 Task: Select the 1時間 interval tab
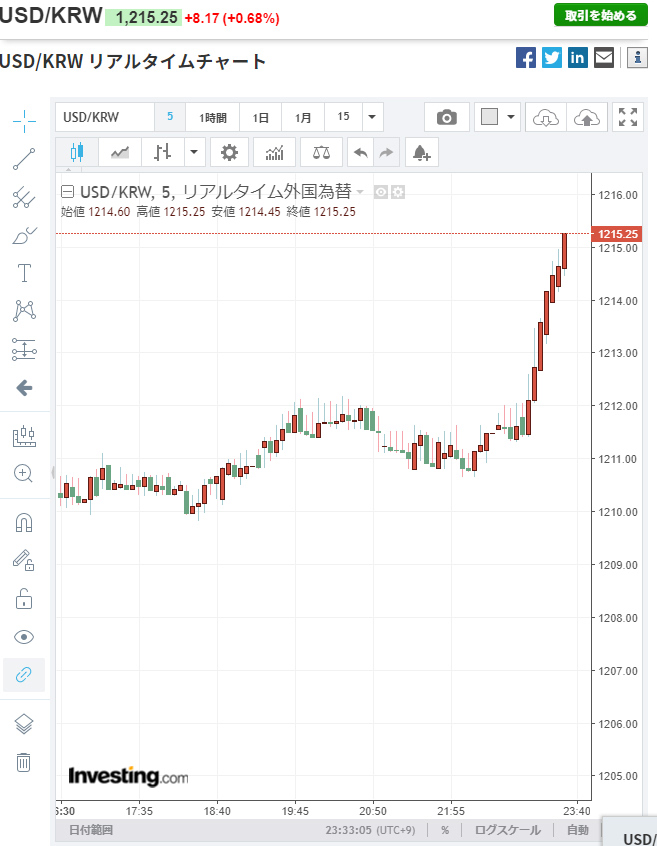tap(213, 117)
